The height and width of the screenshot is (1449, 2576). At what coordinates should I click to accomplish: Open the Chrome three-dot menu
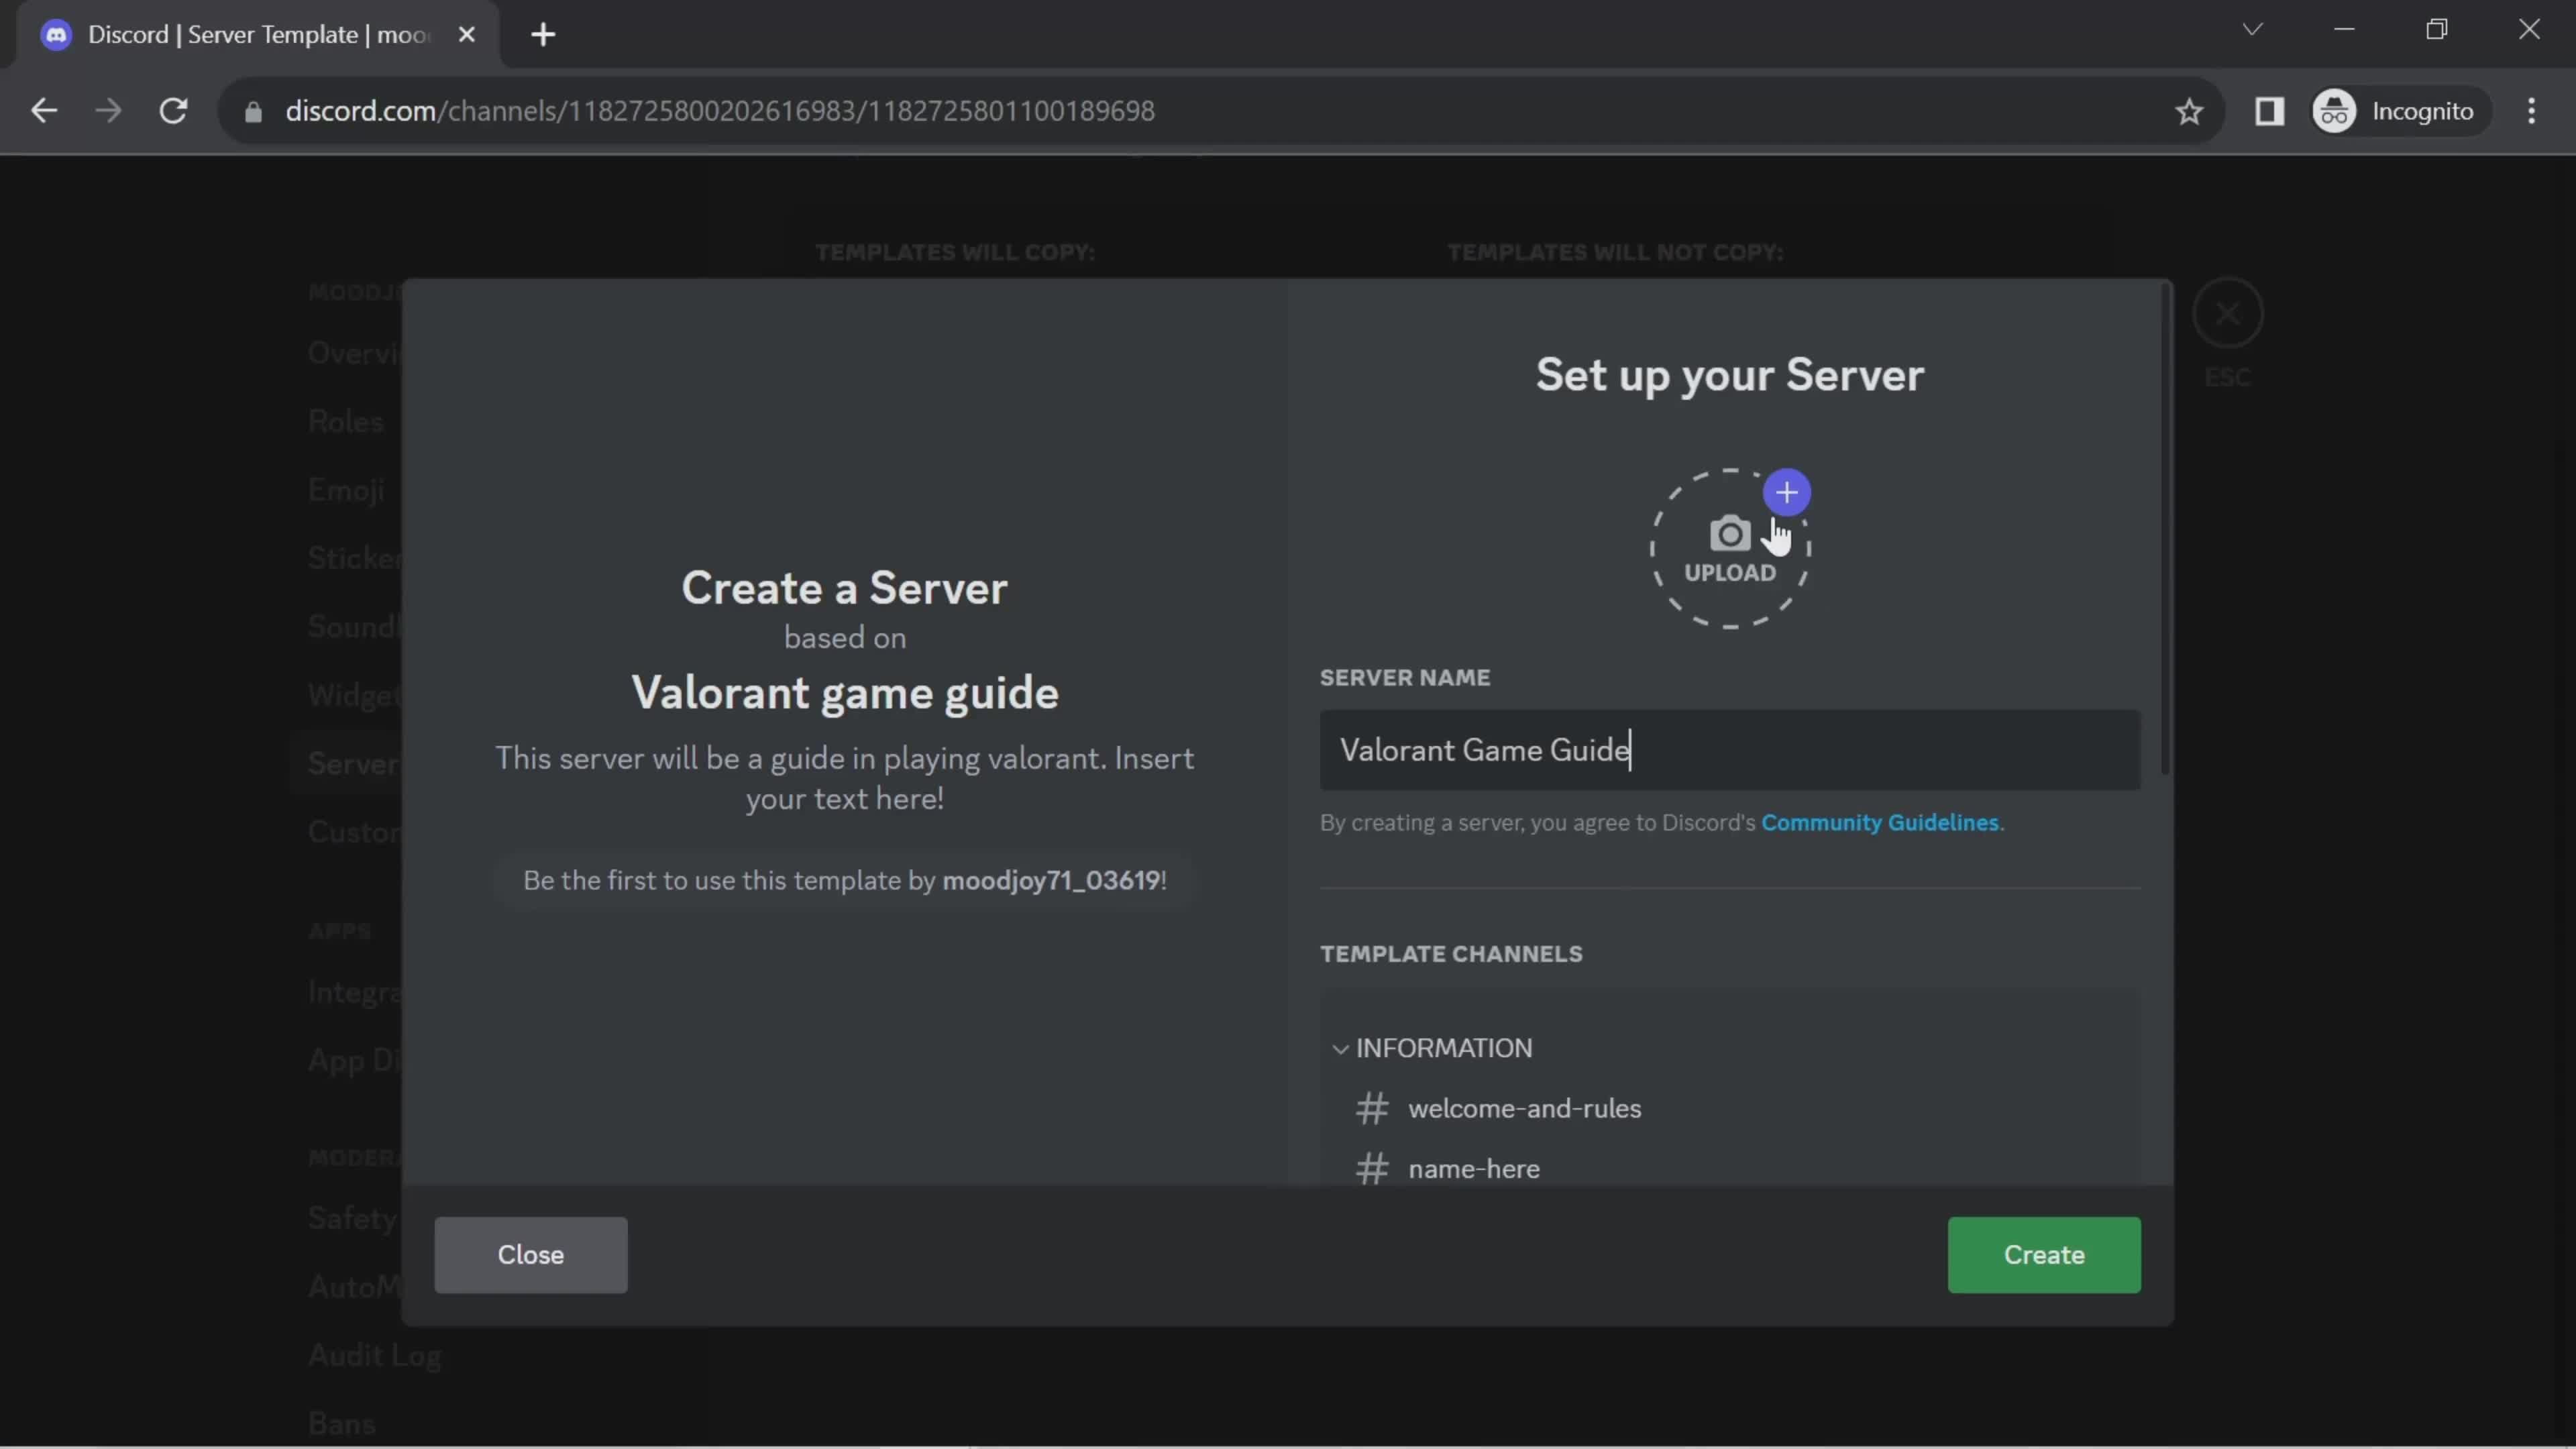tap(2531, 111)
